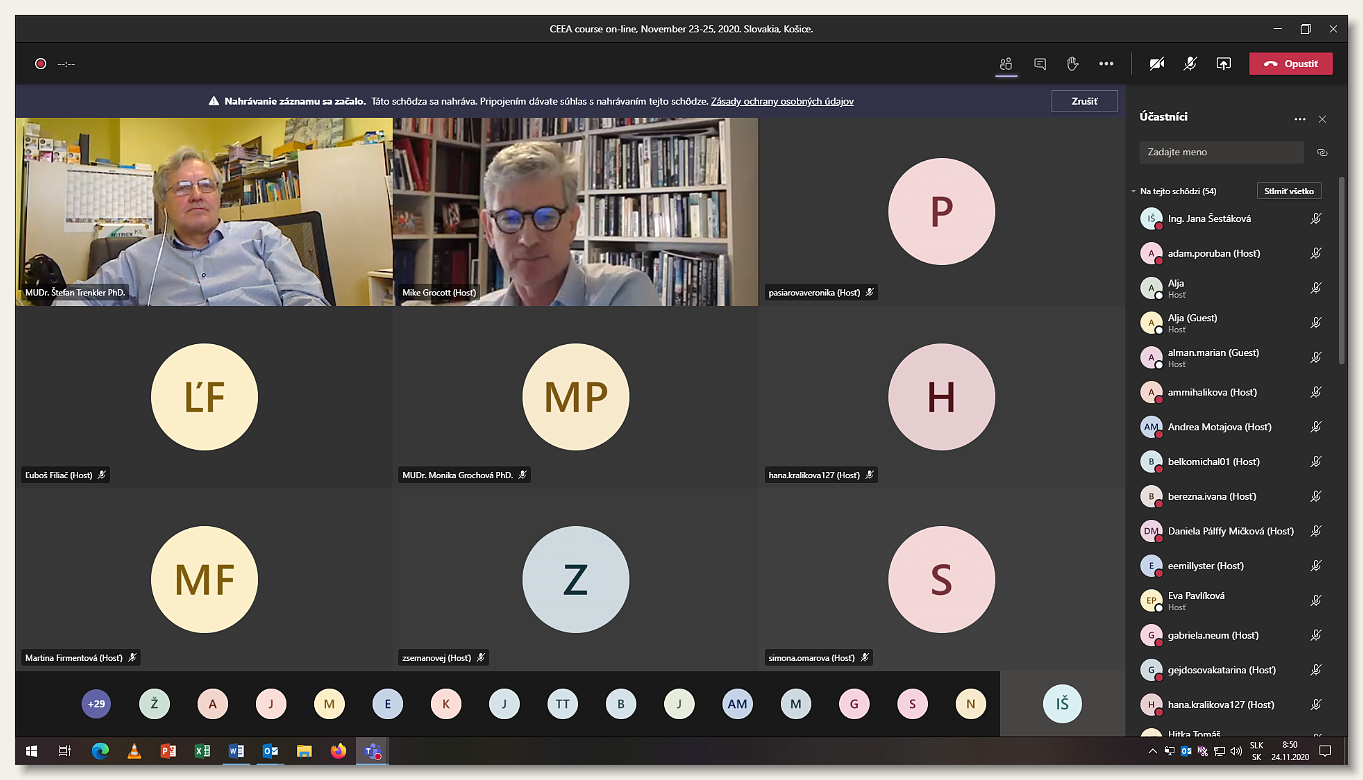Click the copy link icon beside the name search
Viewport: 1363px width, 780px height.
click(1322, 153)
